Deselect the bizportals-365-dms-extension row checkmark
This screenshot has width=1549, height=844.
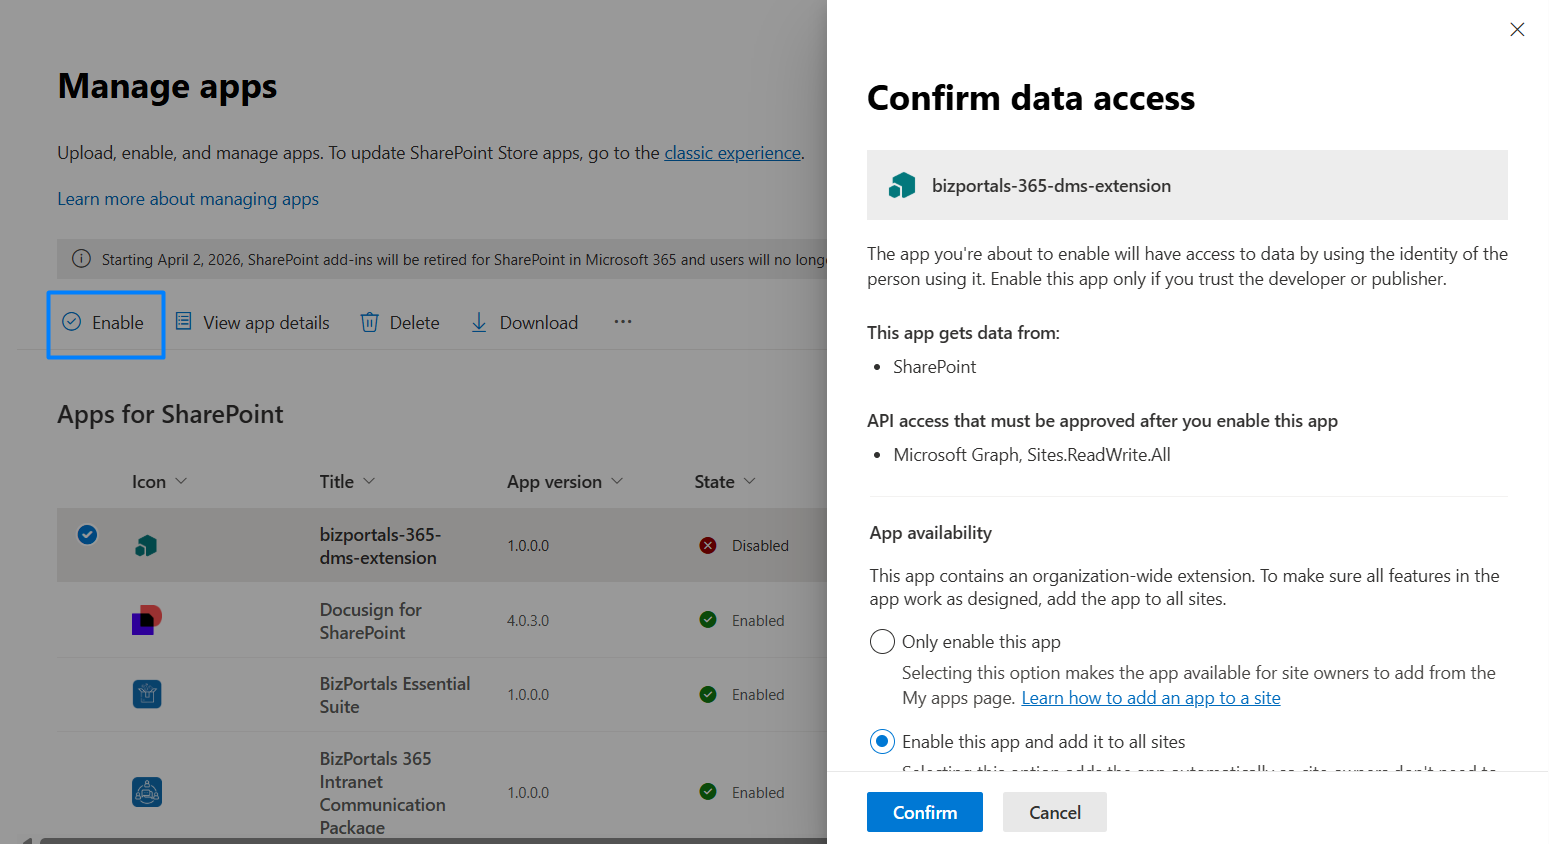[x=87, y=535]
